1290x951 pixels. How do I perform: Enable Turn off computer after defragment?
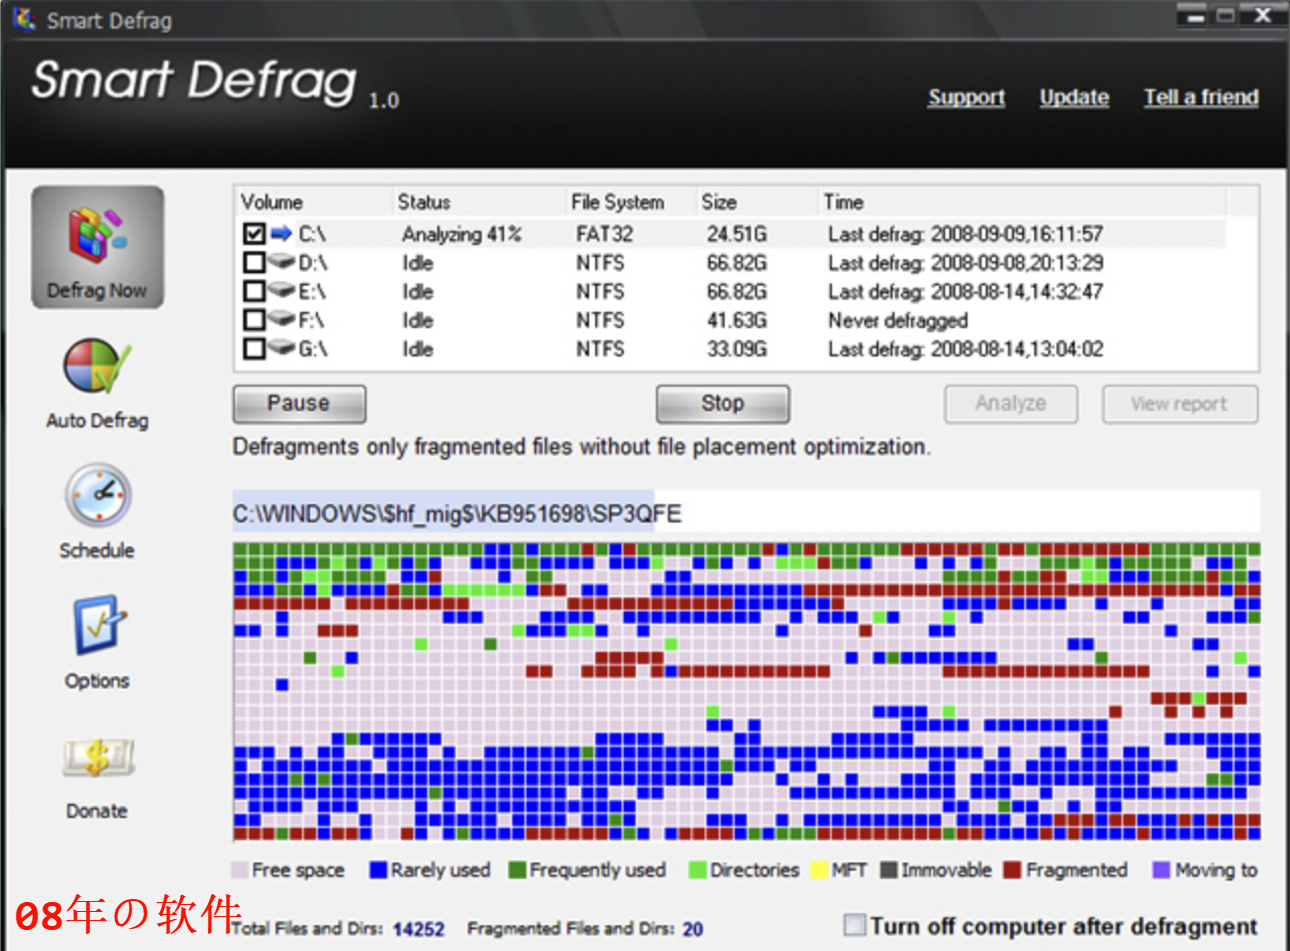click(x=854, y=925)
